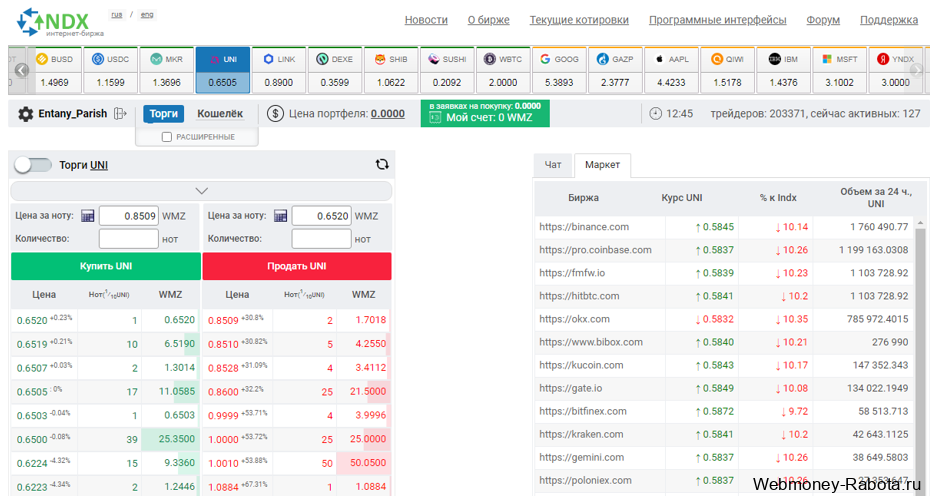Click the sell price field 0.6520
The image size is (930, 502).
pyautogui.click(x=321, y=216)
